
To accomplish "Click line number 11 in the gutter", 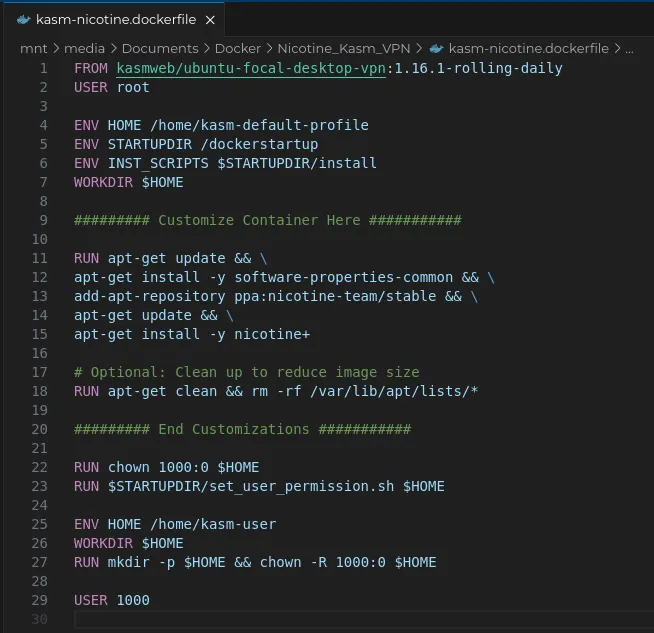I will tap(39, 258).
